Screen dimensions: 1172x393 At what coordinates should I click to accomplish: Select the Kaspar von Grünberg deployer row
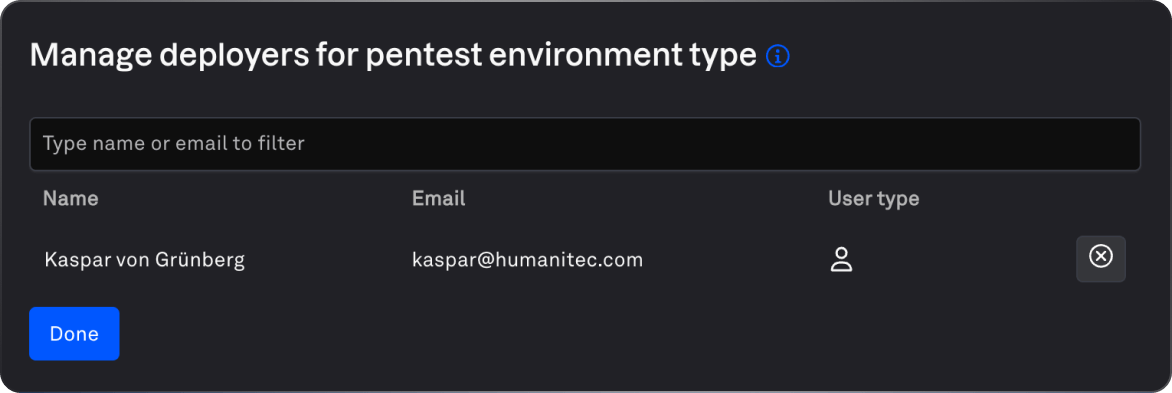click(x=585, y=259)
